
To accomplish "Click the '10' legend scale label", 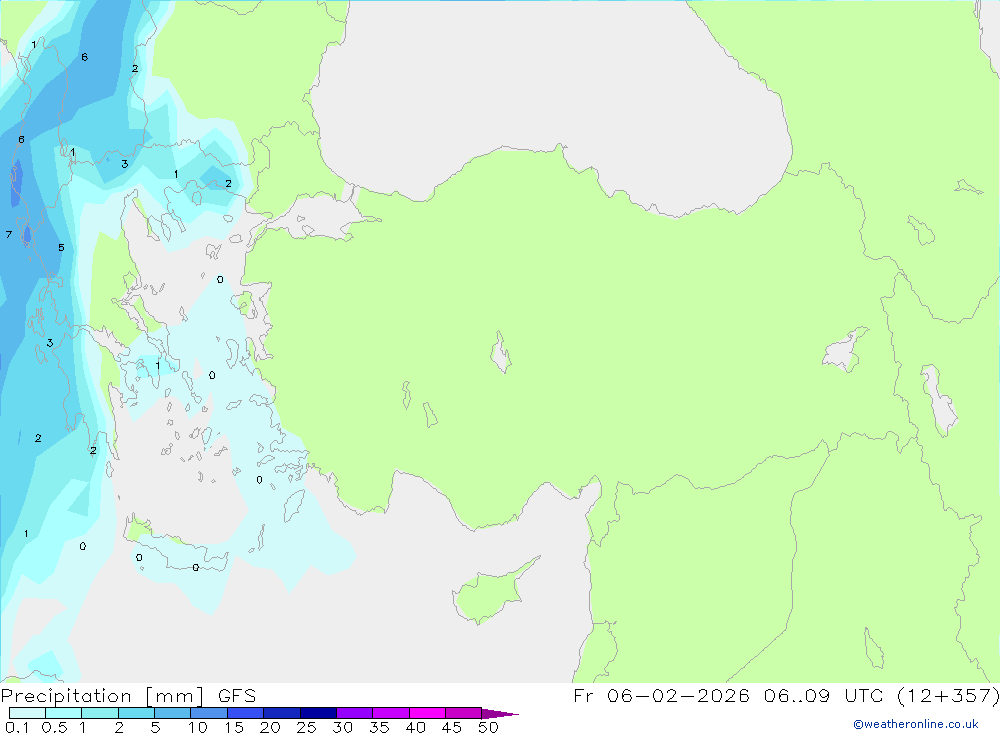I will click(x=197, y=727).
